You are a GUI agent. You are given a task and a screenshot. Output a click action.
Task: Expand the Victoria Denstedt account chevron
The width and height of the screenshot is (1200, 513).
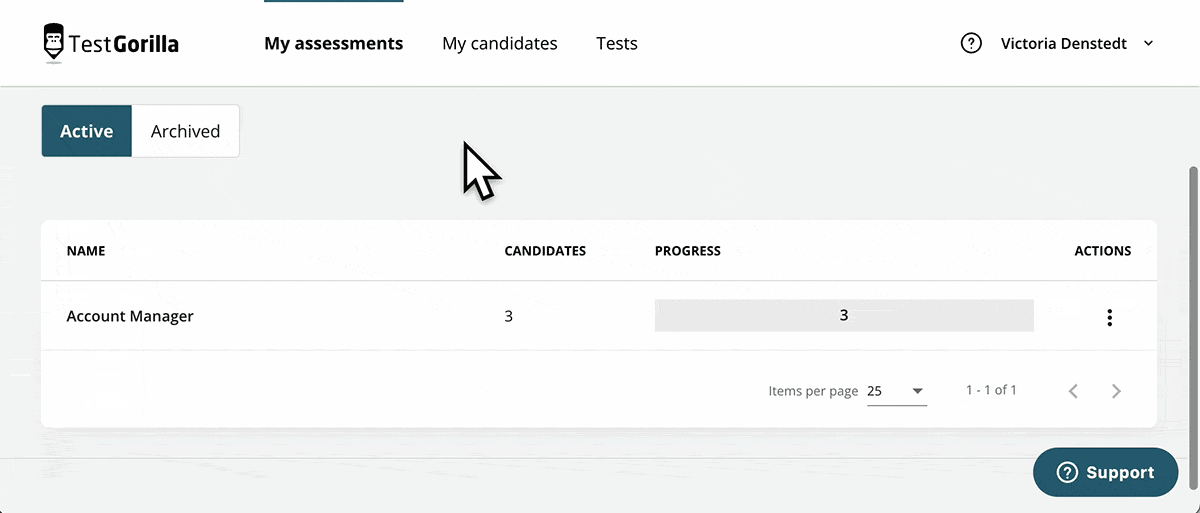(1148, 43)
